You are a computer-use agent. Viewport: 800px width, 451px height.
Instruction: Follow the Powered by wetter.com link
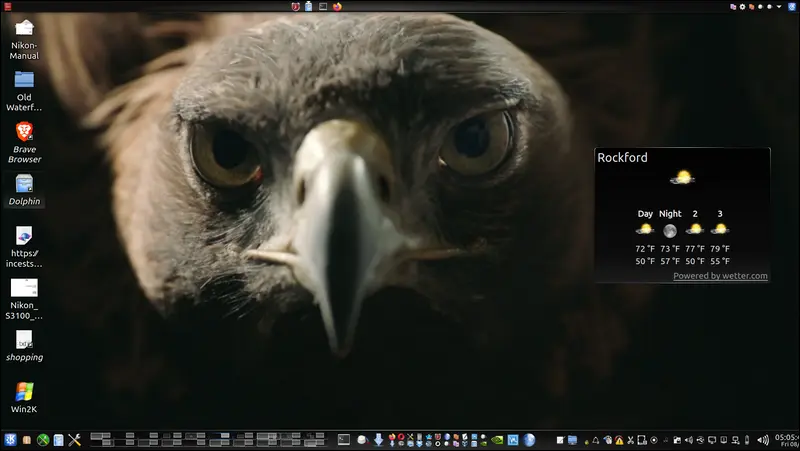coord(720,276)
